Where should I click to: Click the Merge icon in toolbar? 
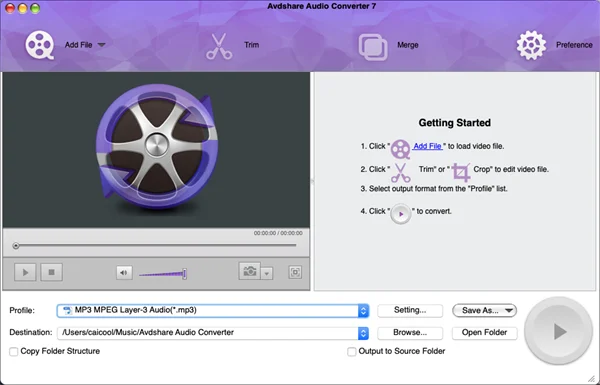coord(373,47)
